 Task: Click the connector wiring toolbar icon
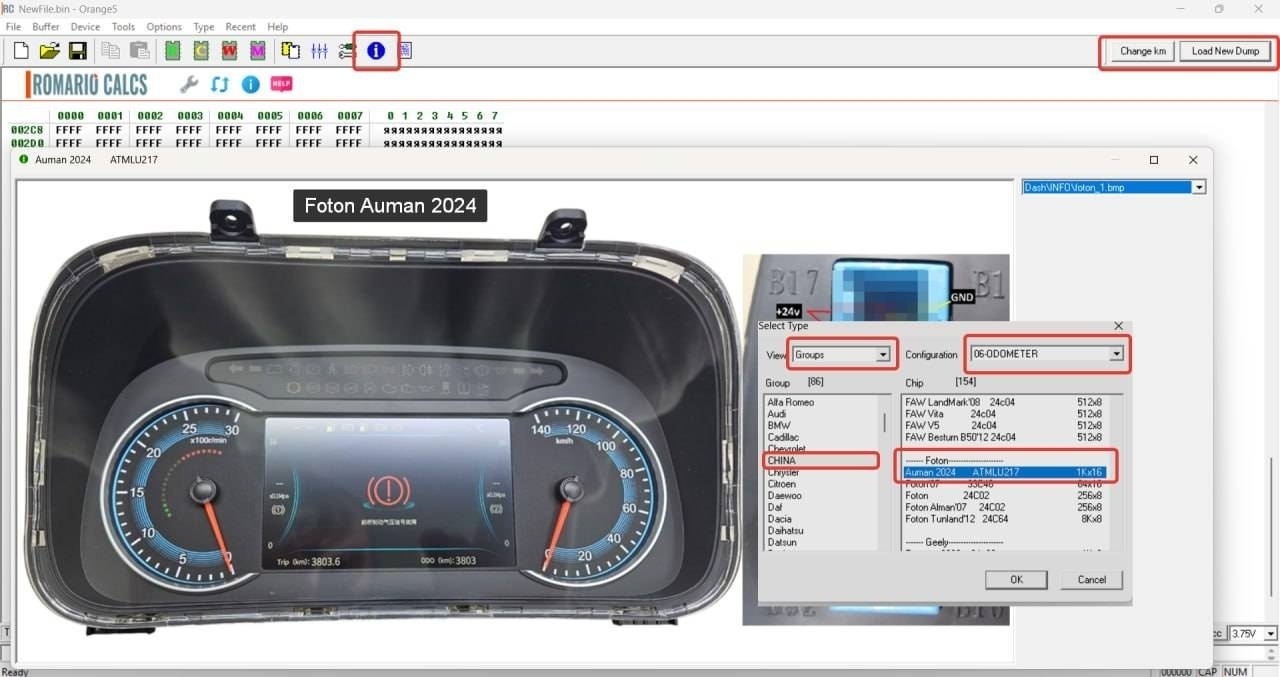coord(347,51)
